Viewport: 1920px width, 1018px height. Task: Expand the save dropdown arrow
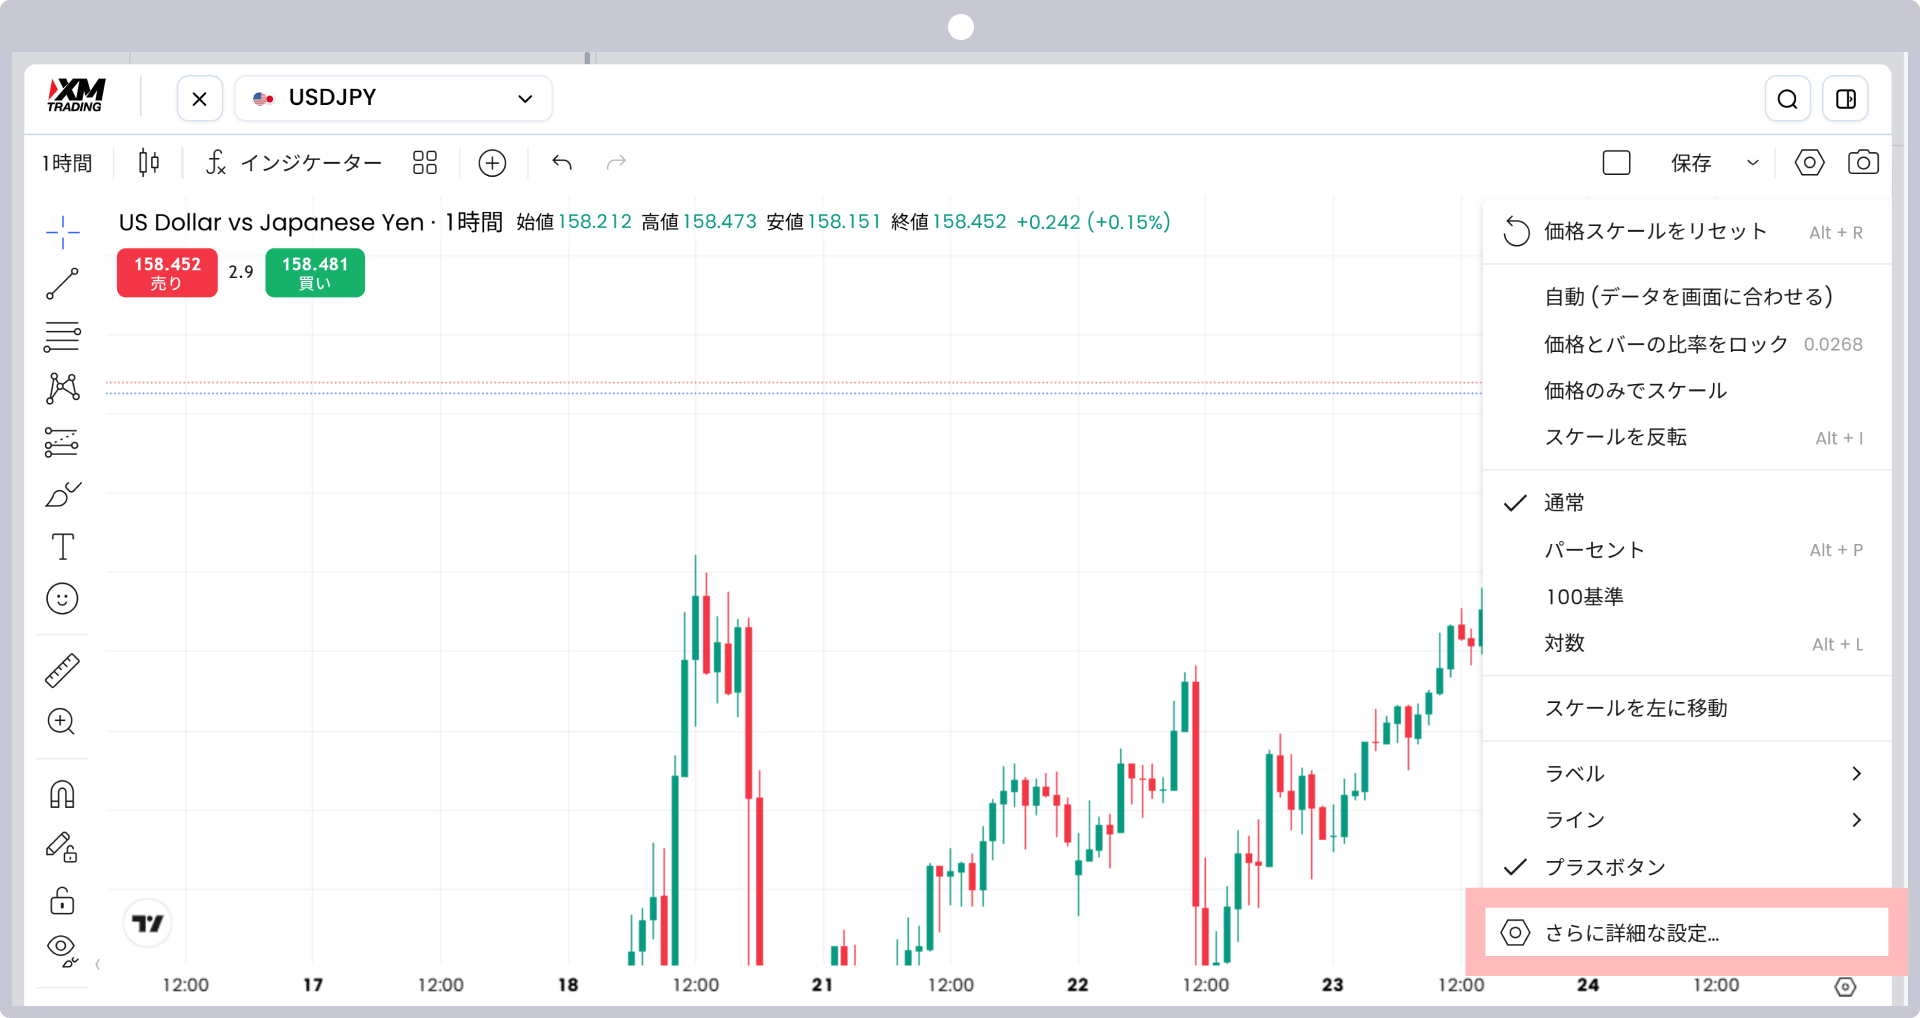tap(1753, 163)
